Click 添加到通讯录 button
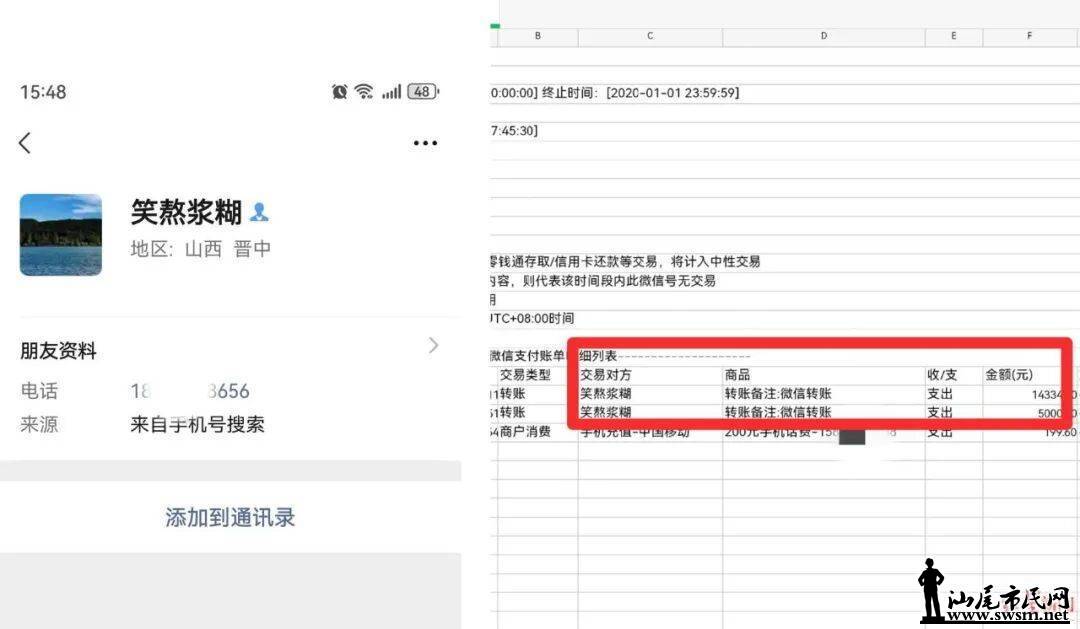1080x629 pixels. [x=230, y=517]
